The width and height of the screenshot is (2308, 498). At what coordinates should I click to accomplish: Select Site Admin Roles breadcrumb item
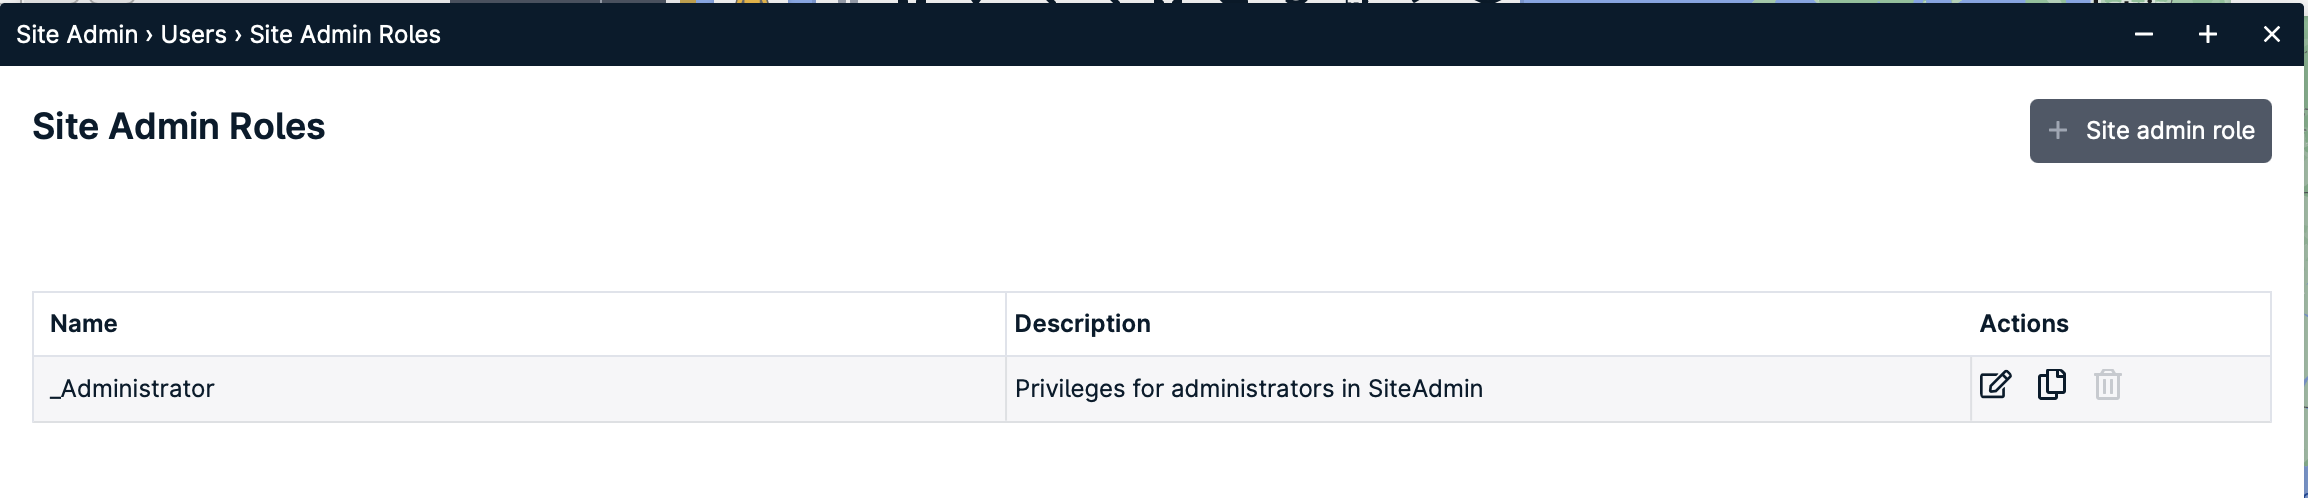345,34
